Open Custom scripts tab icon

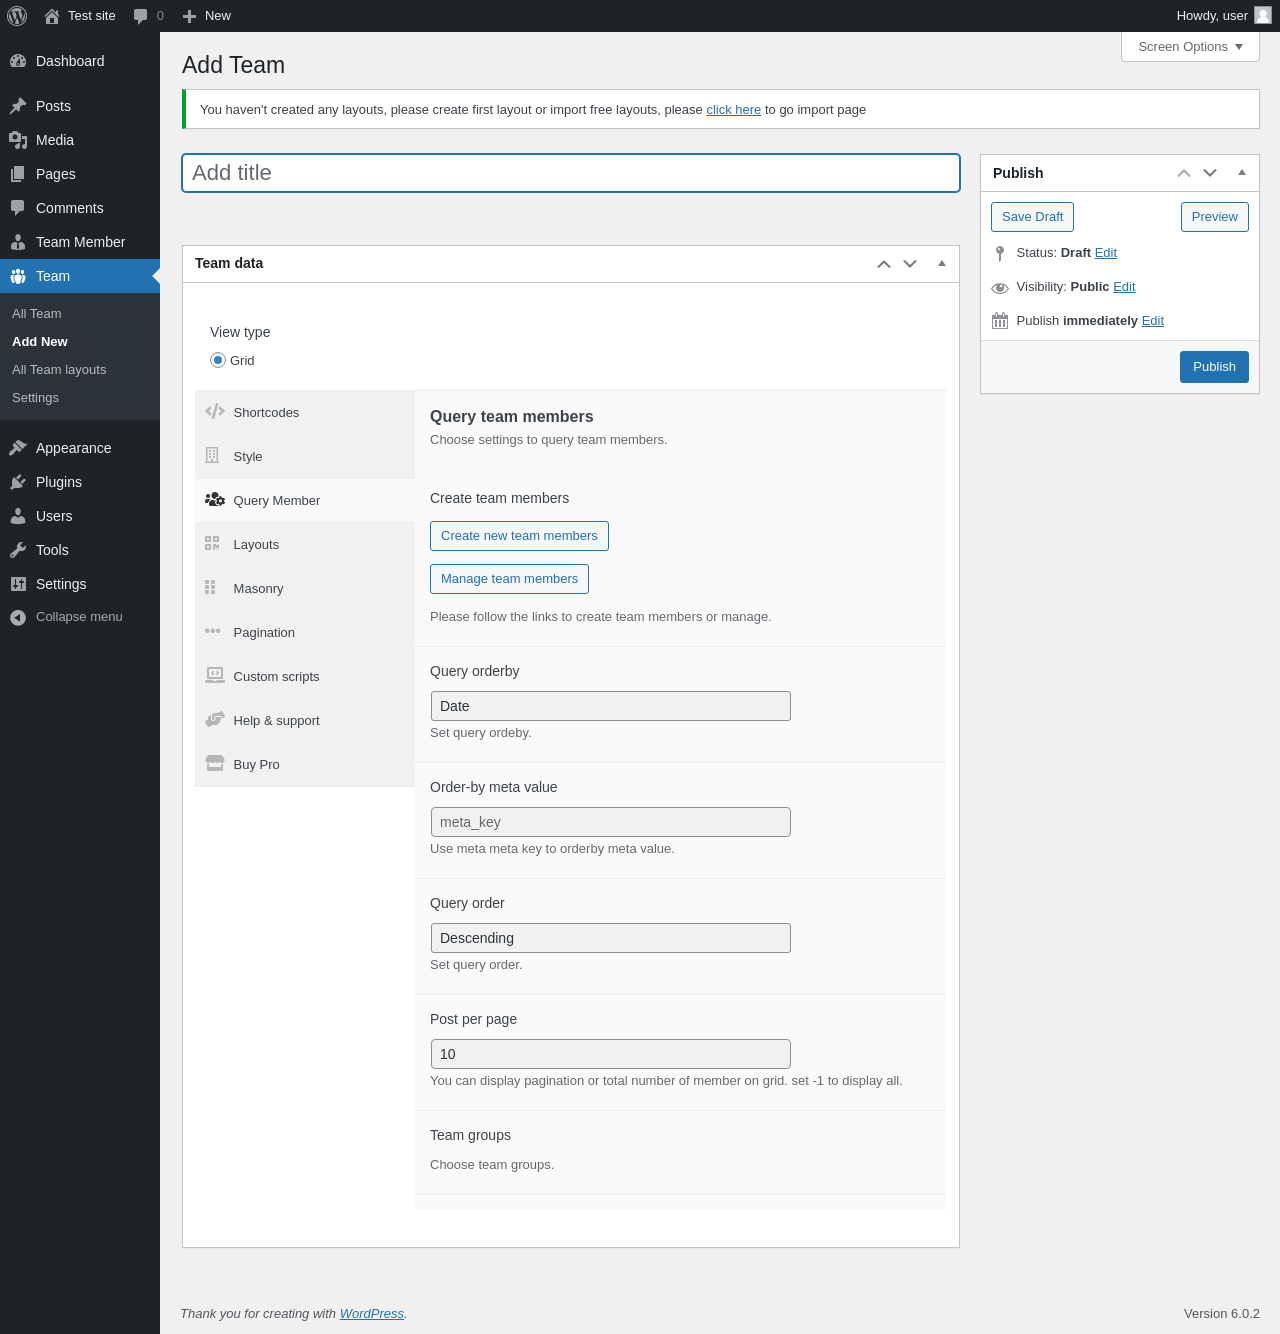tap(215, 675)
